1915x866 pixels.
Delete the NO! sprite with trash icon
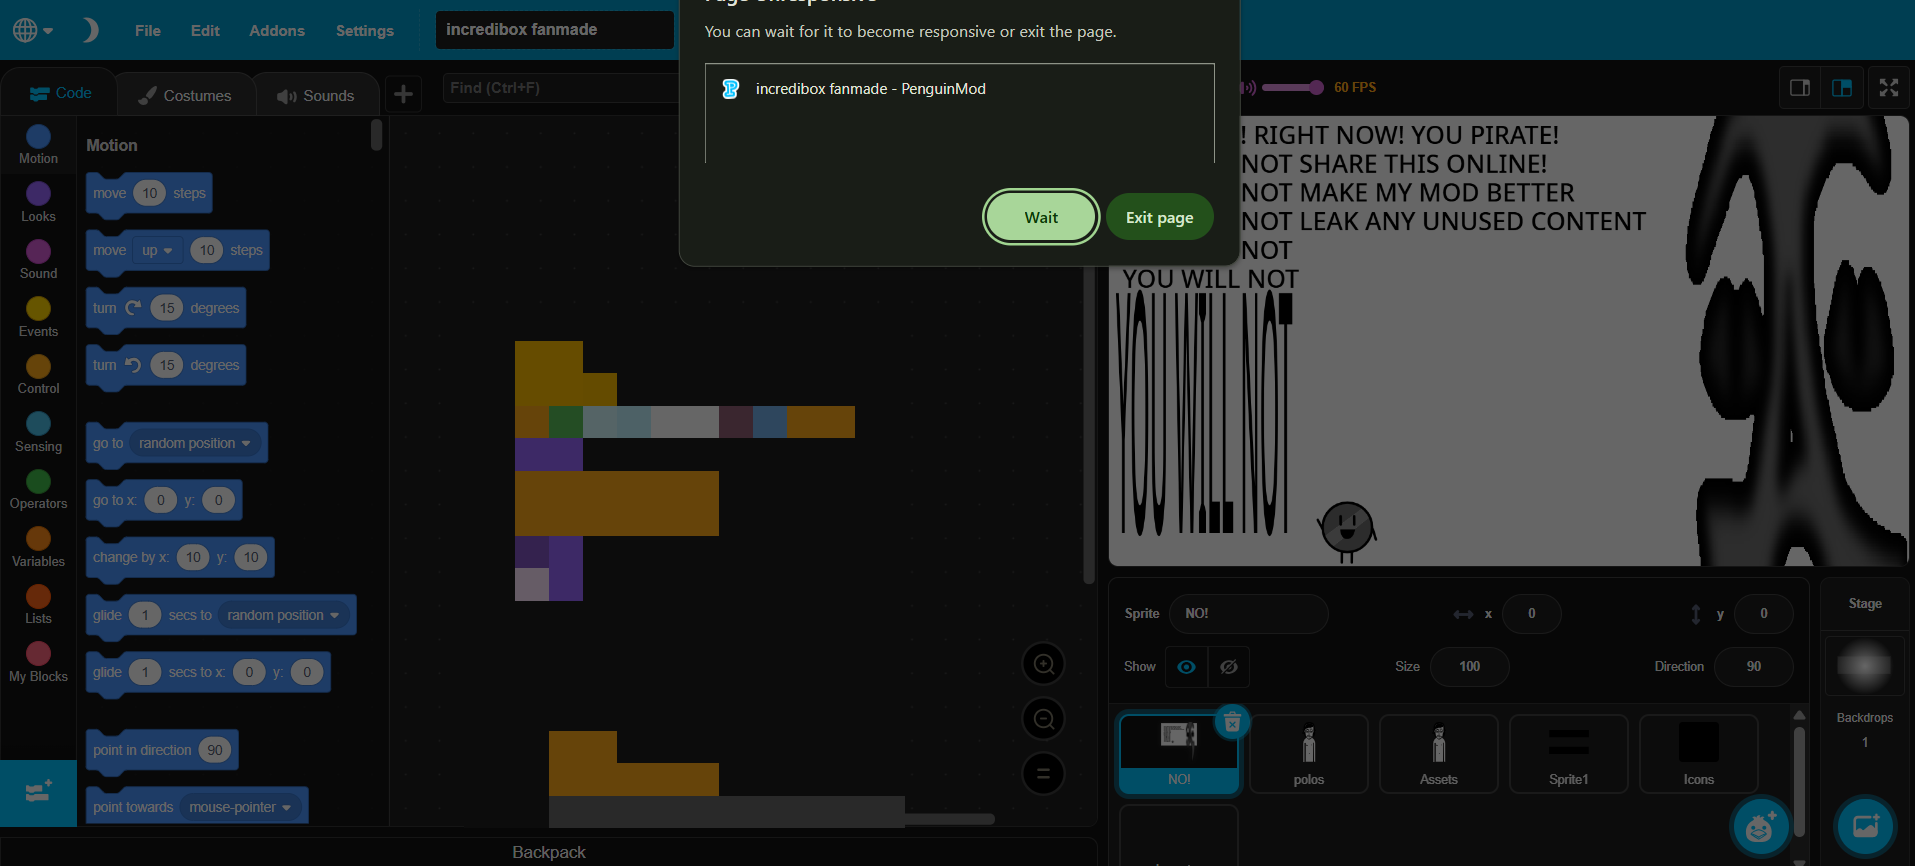click(x=1232, y=721)
